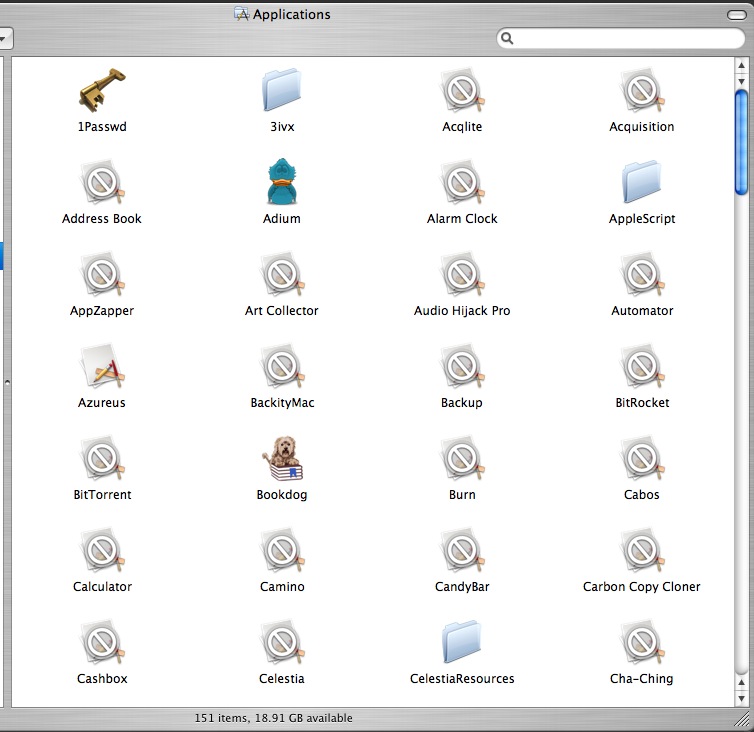Select the CandyBar icon

click(462, 550)
